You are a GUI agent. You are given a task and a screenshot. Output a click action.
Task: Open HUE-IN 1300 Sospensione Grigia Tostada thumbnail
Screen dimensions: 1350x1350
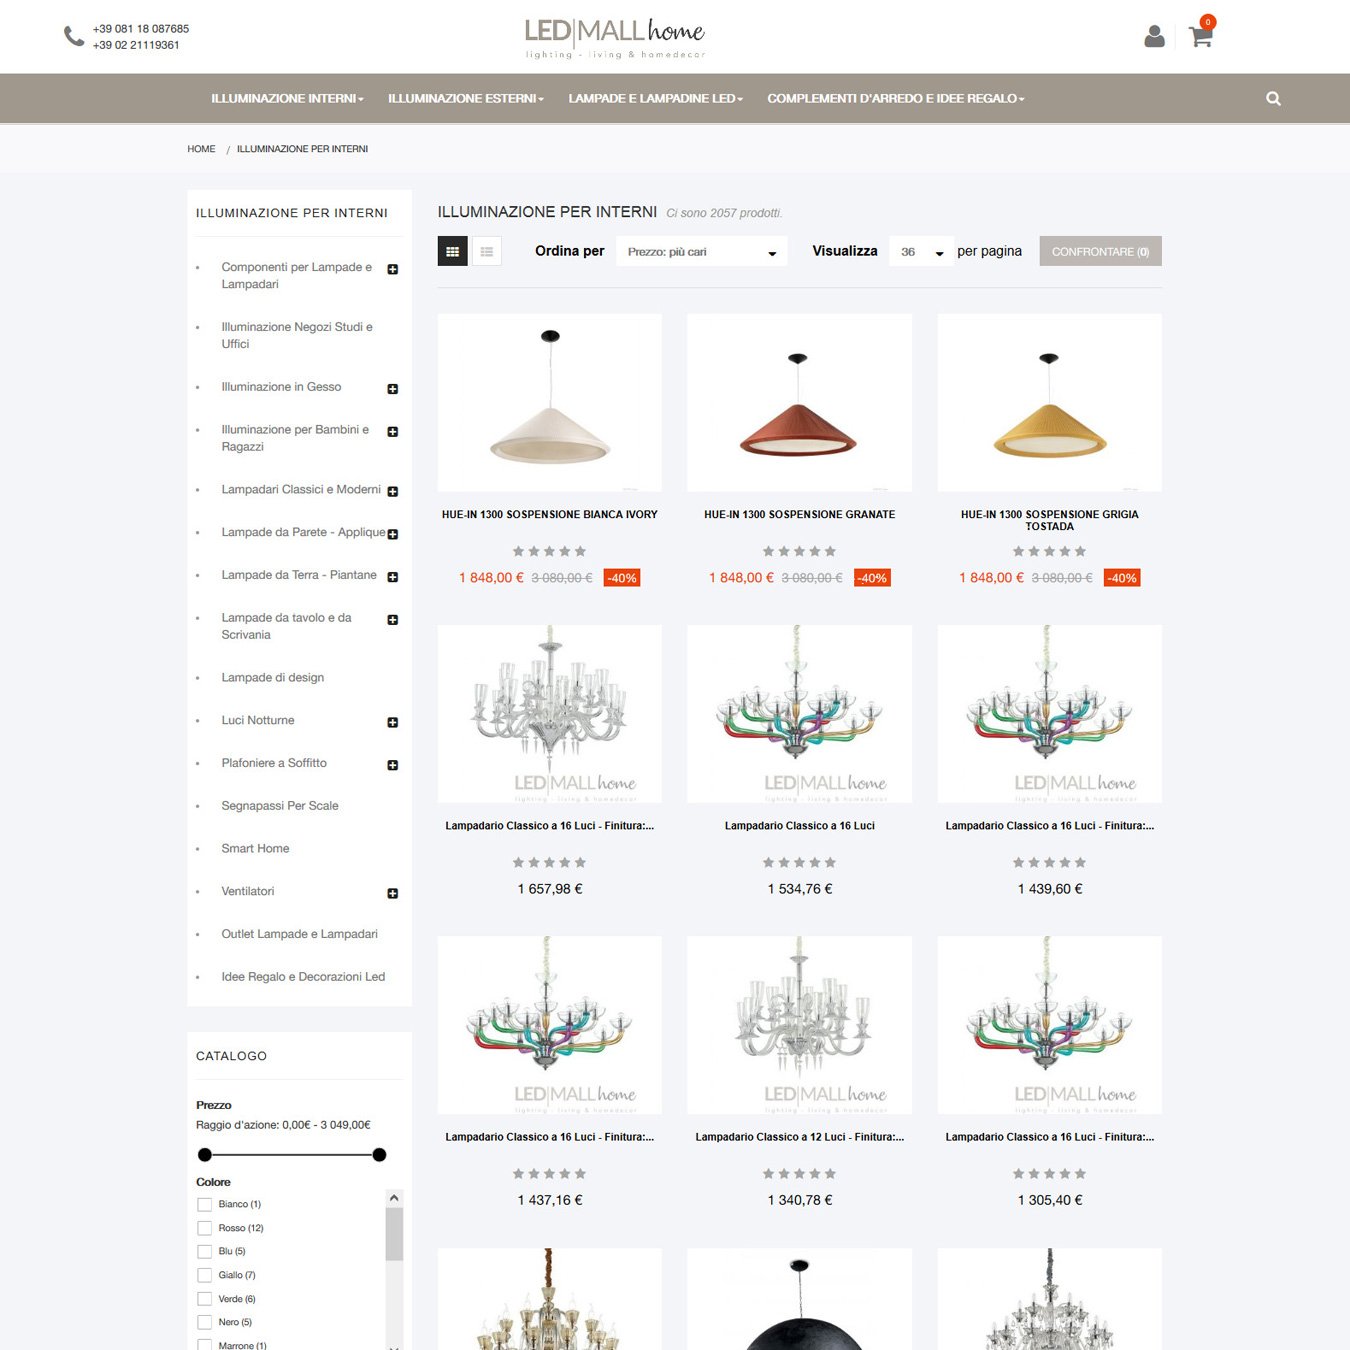click(1050, 402)
